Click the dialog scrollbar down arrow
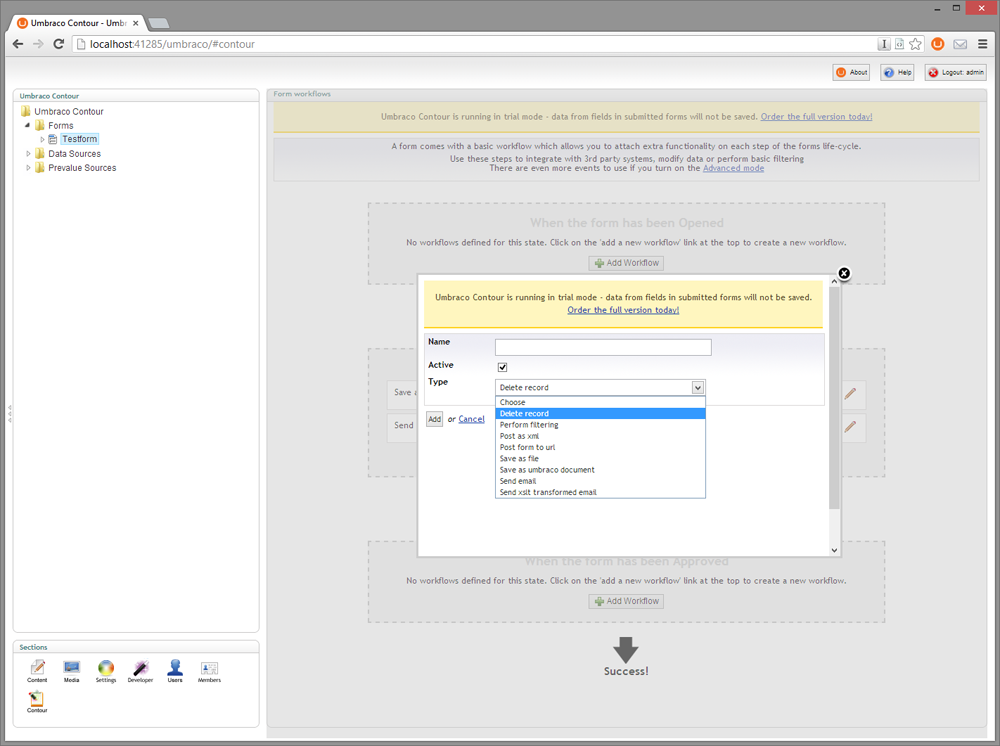 point(834,550)
